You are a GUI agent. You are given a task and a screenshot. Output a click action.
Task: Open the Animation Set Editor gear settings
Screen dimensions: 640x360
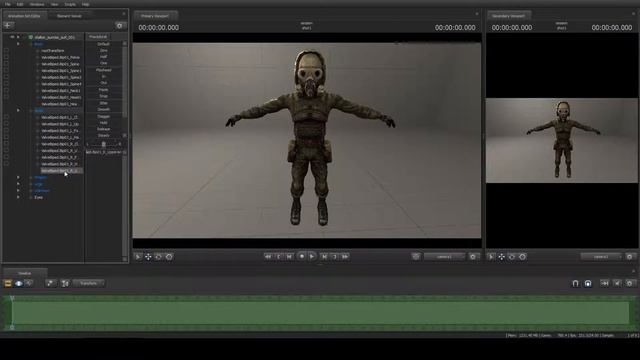119,25
